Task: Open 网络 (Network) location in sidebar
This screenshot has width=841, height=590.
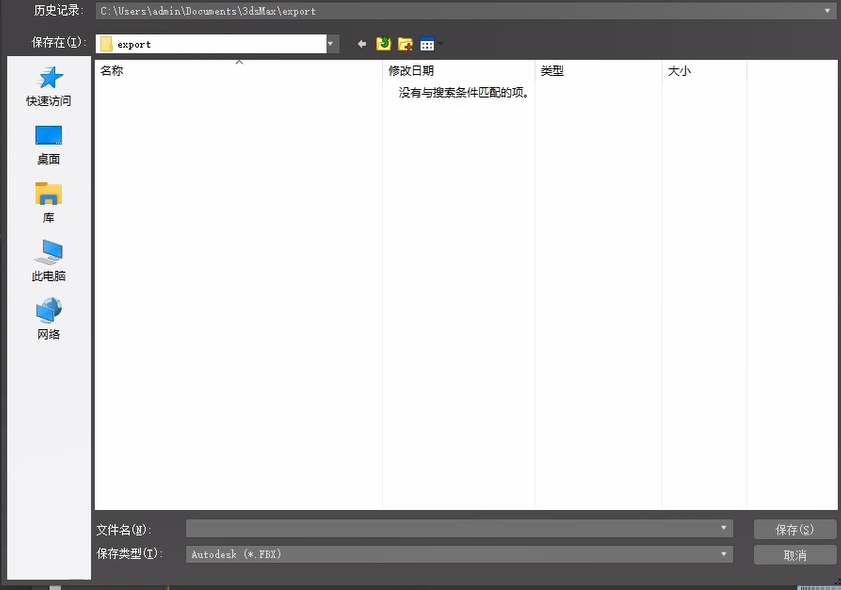Action: pos(48,319)
